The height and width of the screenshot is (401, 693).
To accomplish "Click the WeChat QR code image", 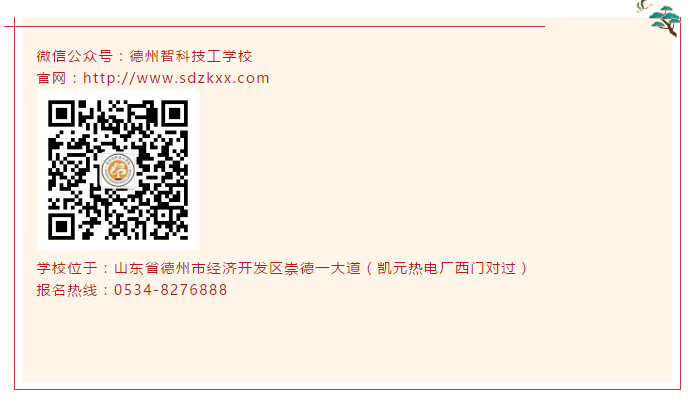I will (x=118, y=170).
